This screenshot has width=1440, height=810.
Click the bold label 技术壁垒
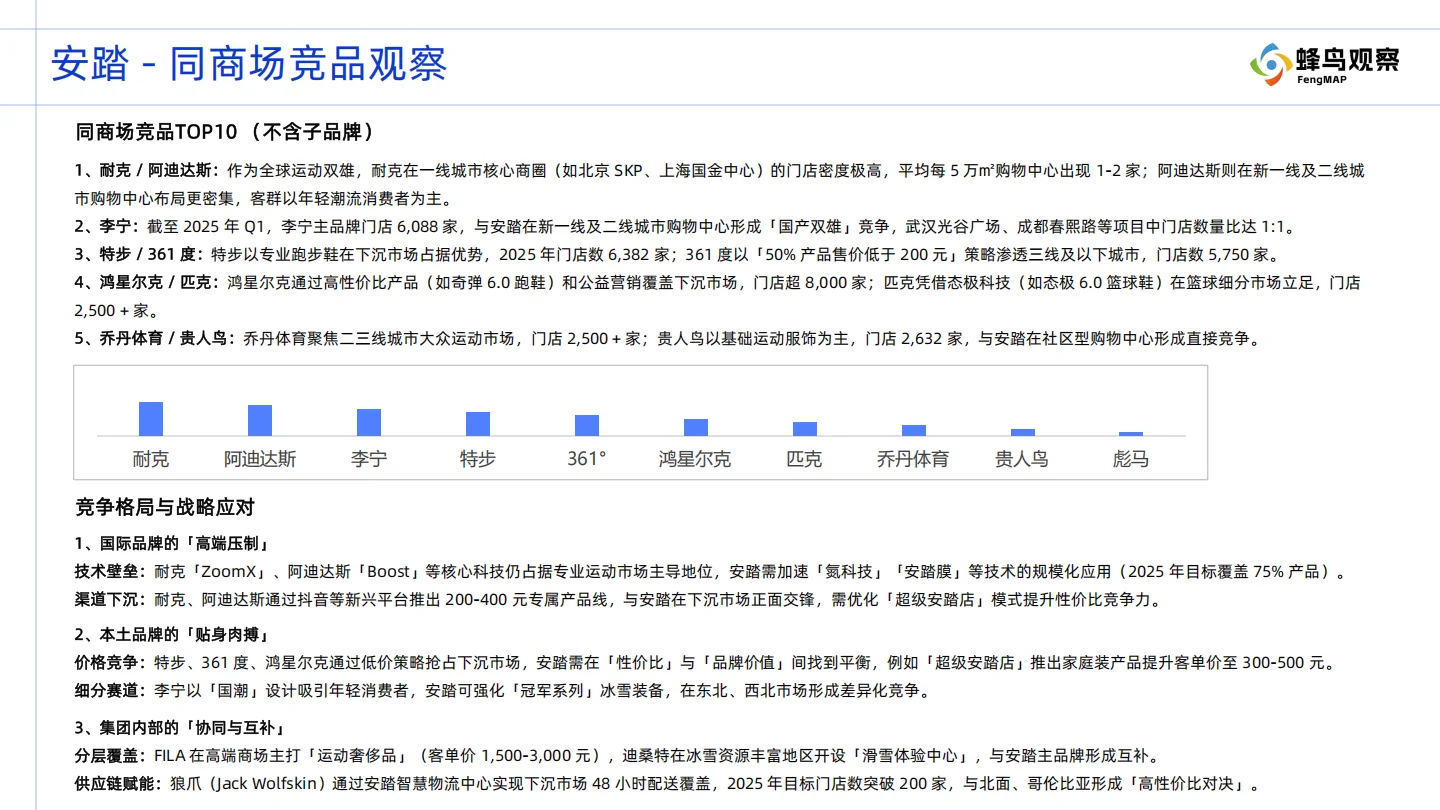(112, 572)
